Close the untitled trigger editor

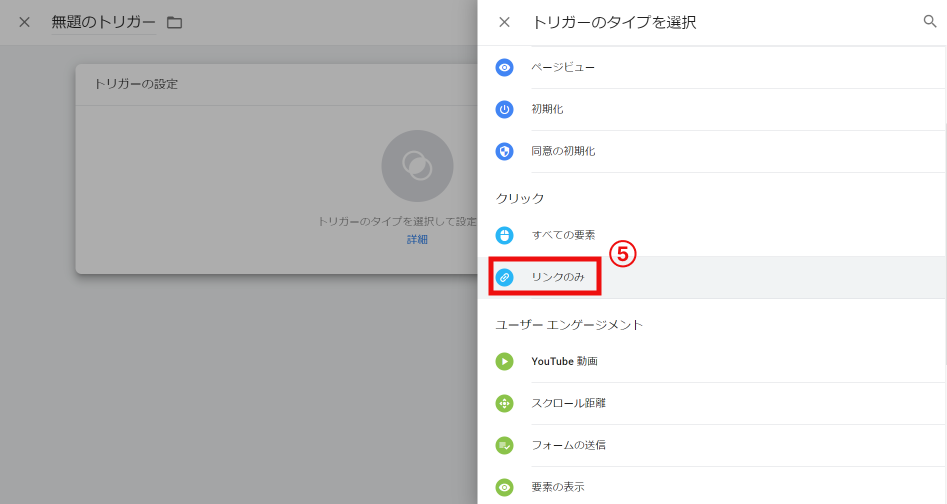[24, 22]
